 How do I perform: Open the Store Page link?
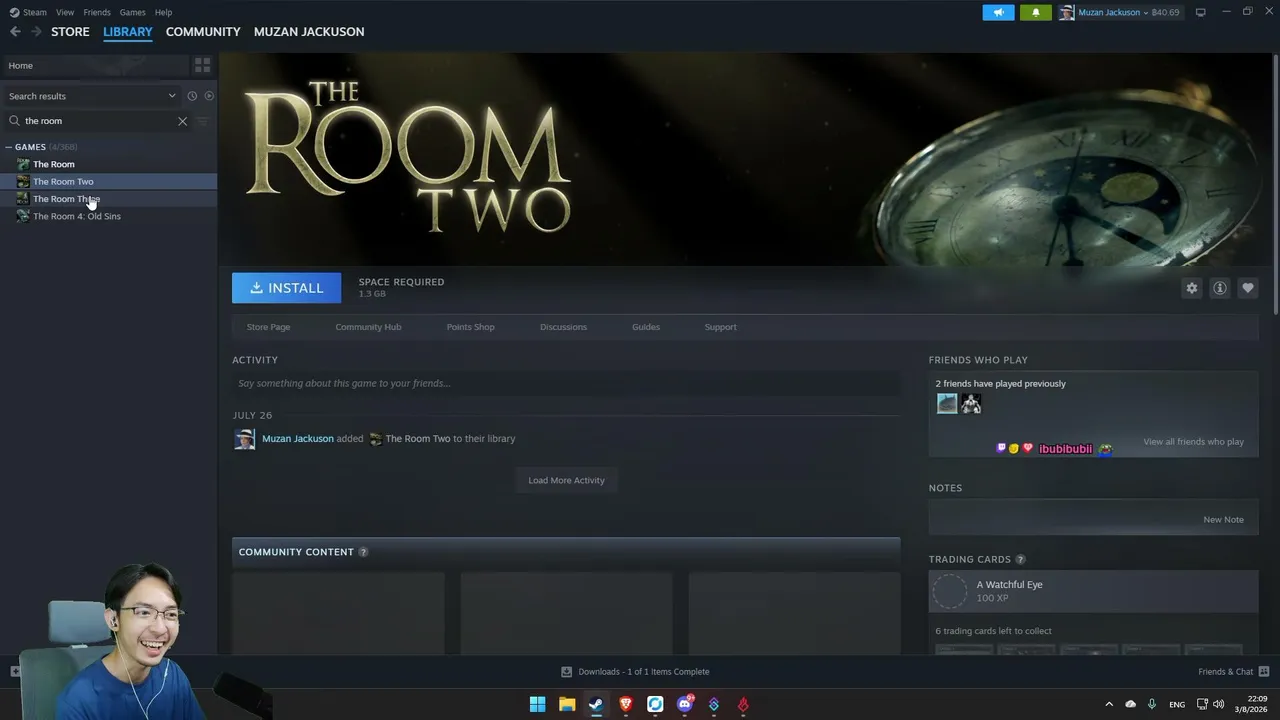(268, 327)
